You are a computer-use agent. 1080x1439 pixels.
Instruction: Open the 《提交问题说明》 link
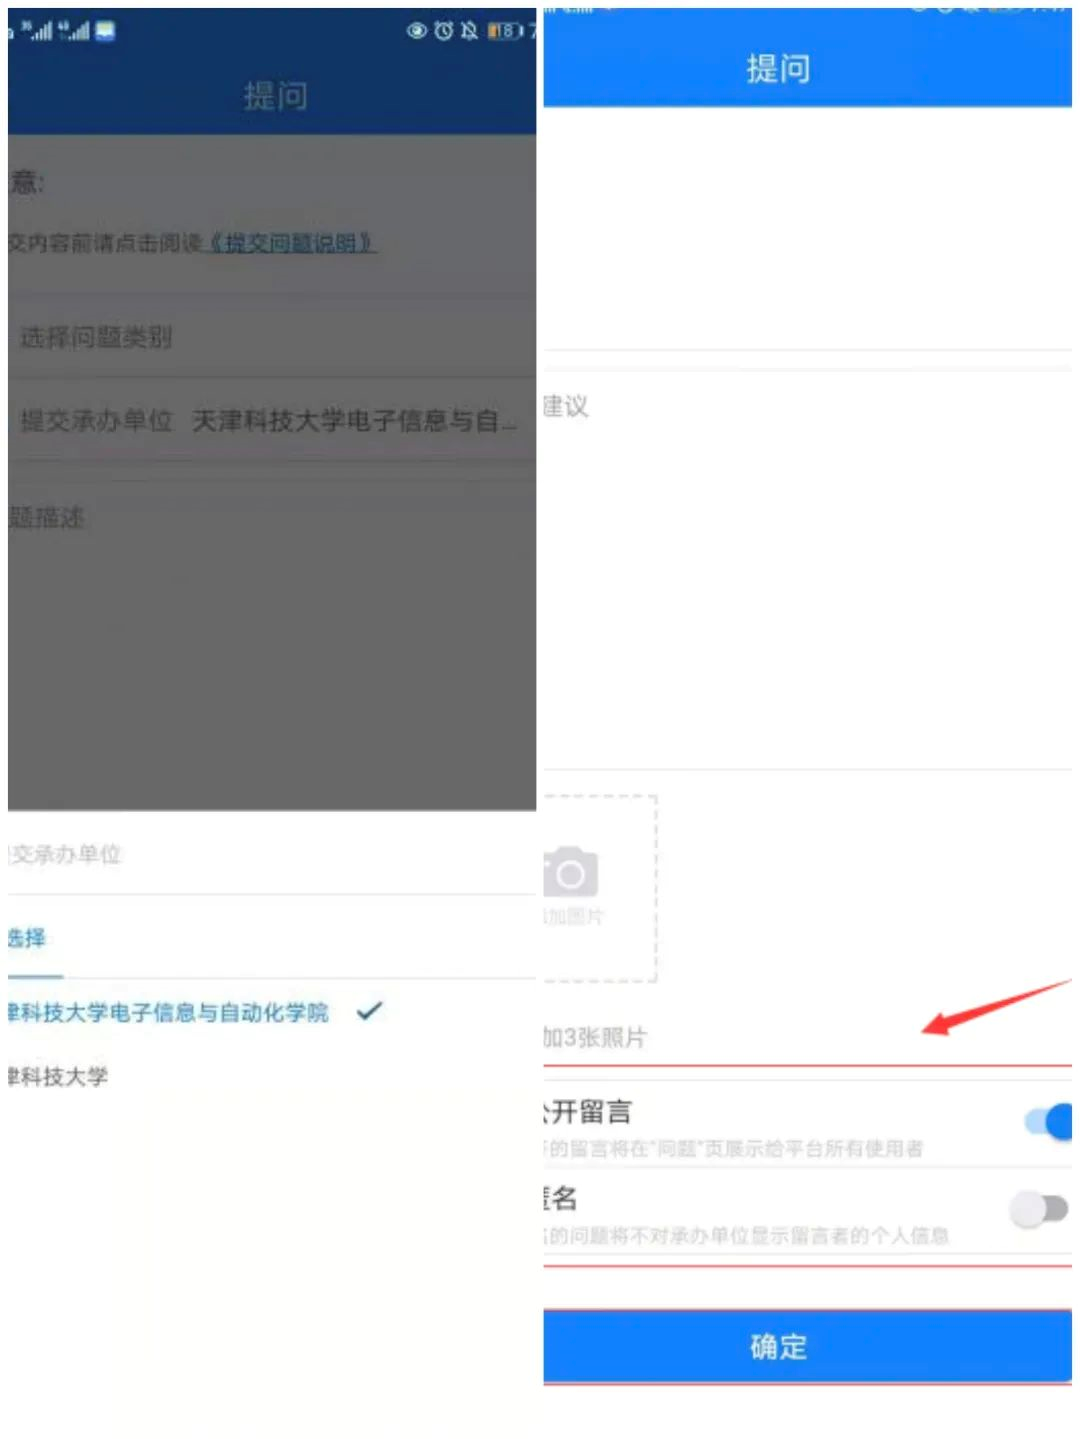[290, 243]
